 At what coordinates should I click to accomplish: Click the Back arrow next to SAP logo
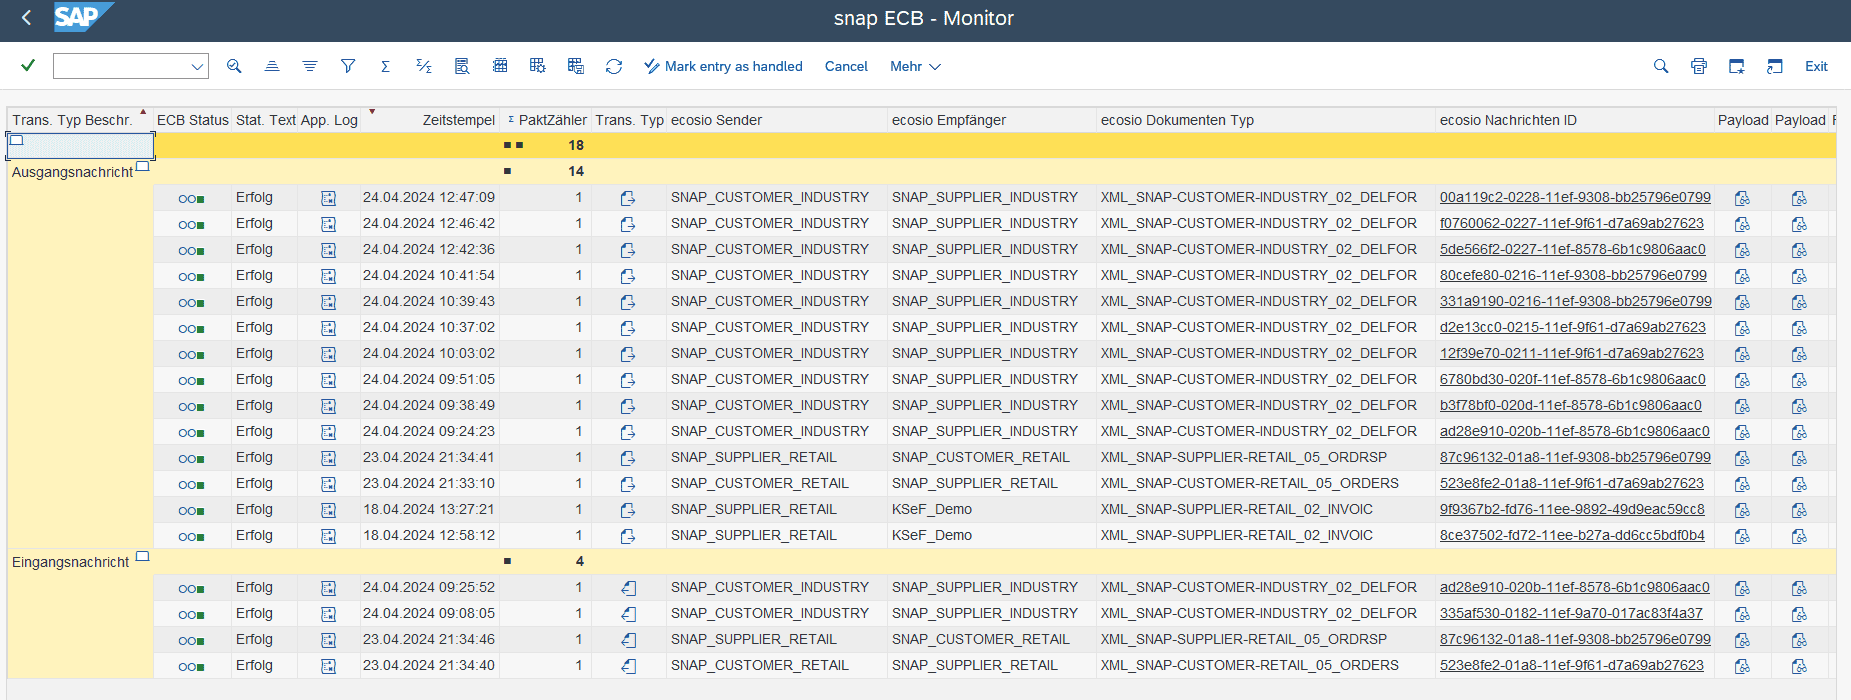click(x=27, y=18)
